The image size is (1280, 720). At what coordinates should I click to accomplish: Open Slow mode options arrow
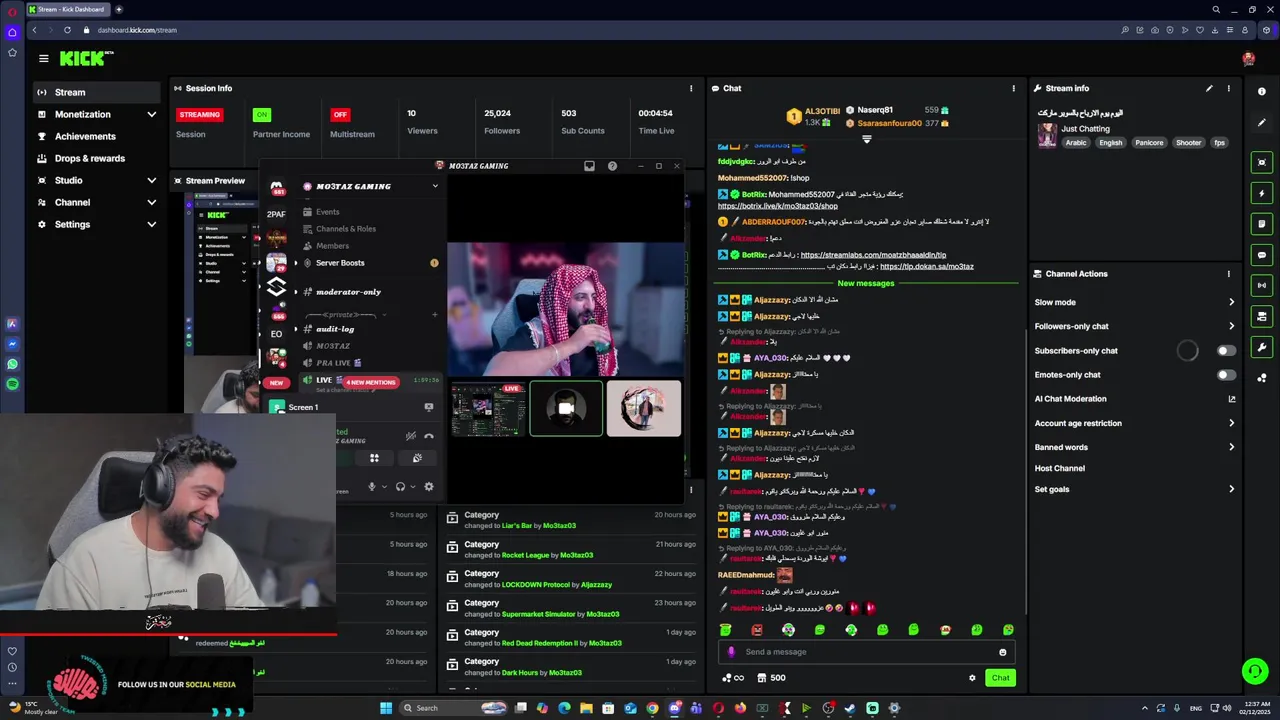(x=1231, y=302)
